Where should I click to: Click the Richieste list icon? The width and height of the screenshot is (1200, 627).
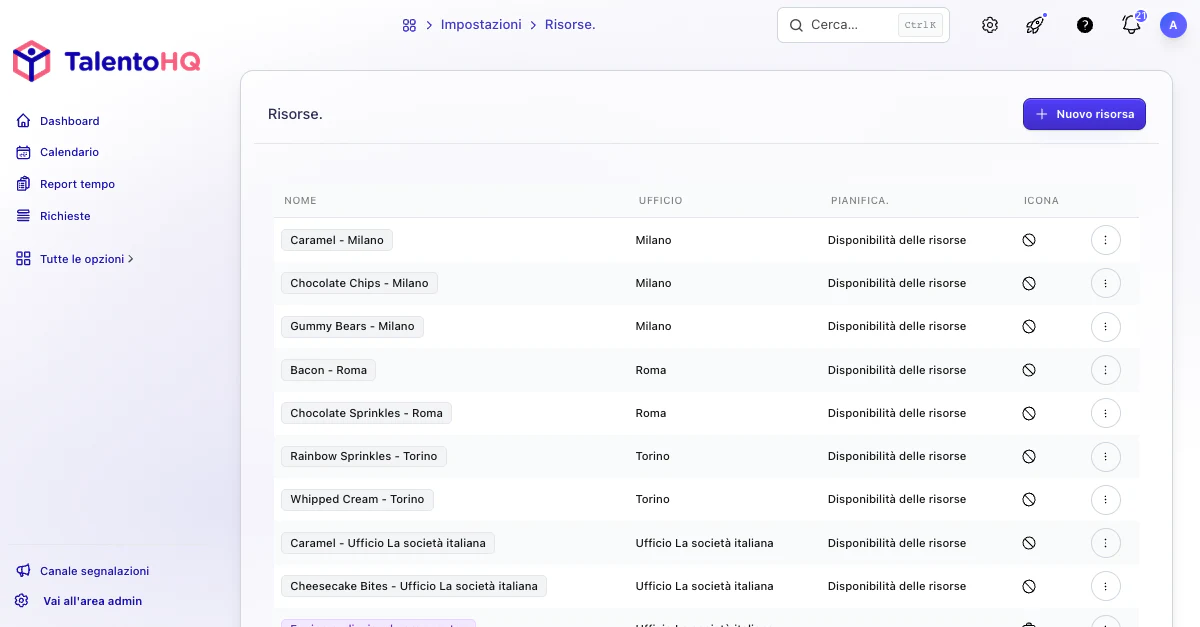pyautogui.click(x=23, y=216)
